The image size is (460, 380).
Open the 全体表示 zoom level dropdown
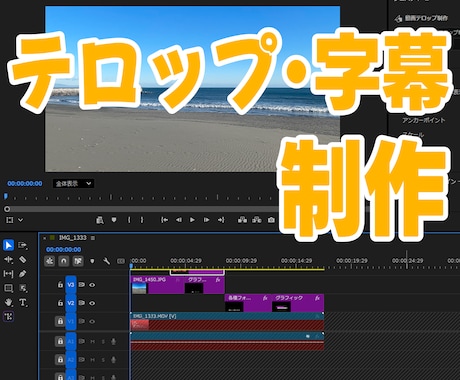73,183
